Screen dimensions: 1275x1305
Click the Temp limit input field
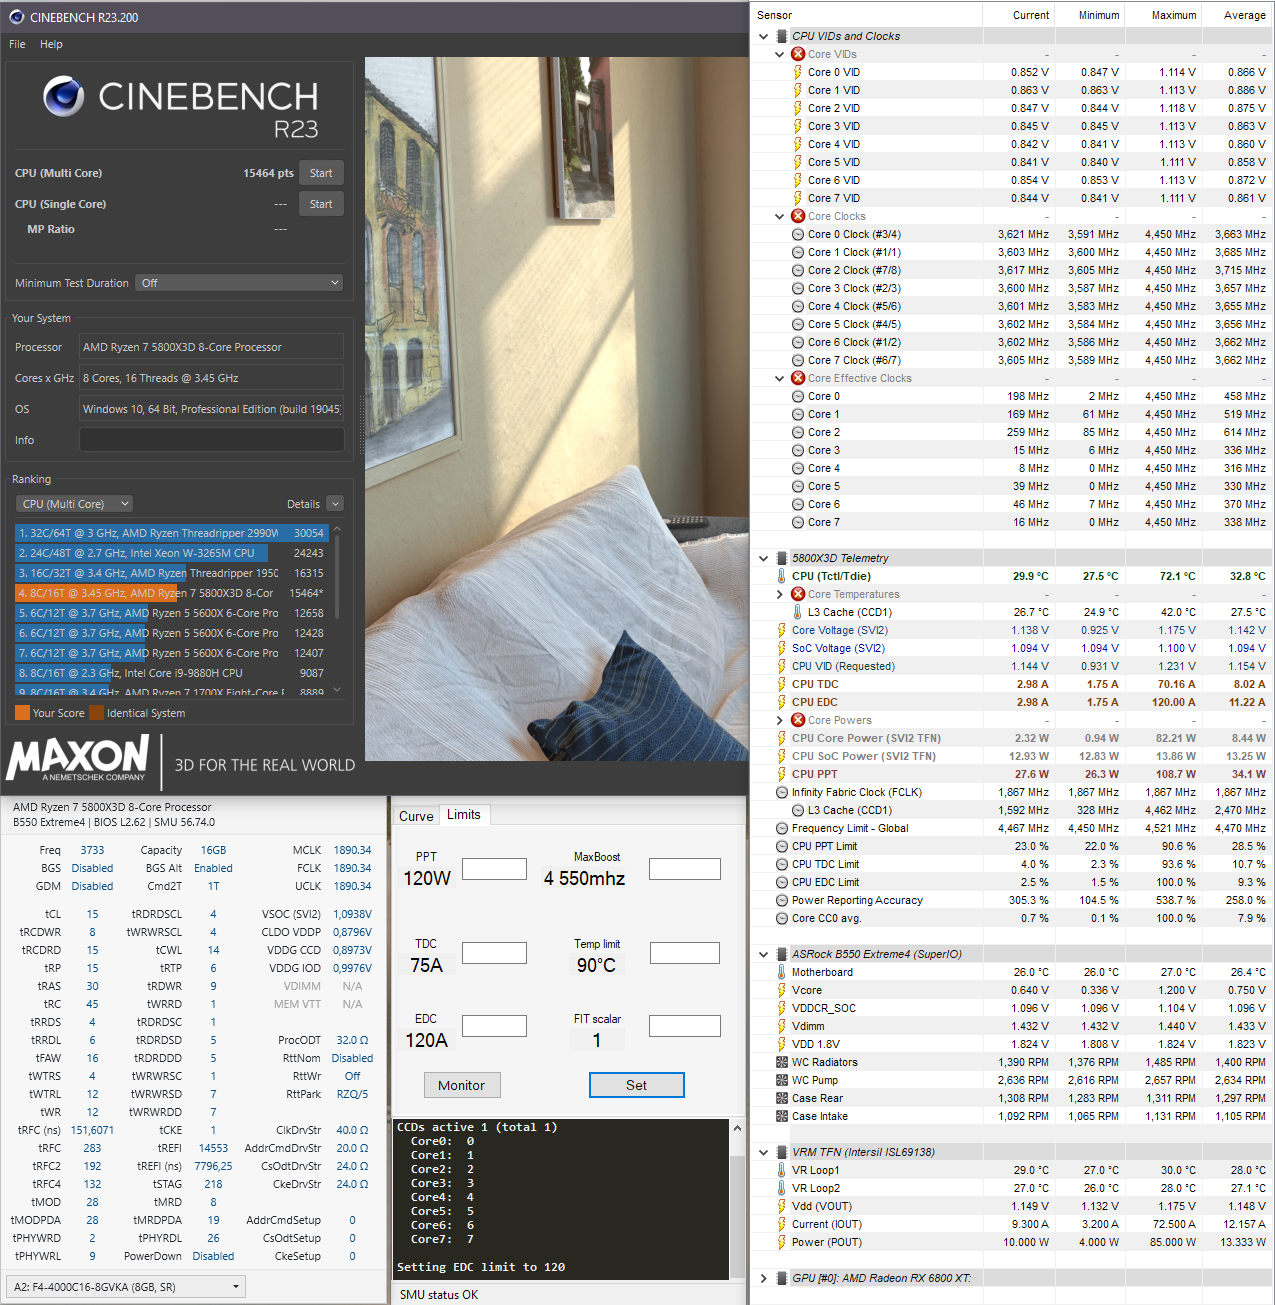685,953
